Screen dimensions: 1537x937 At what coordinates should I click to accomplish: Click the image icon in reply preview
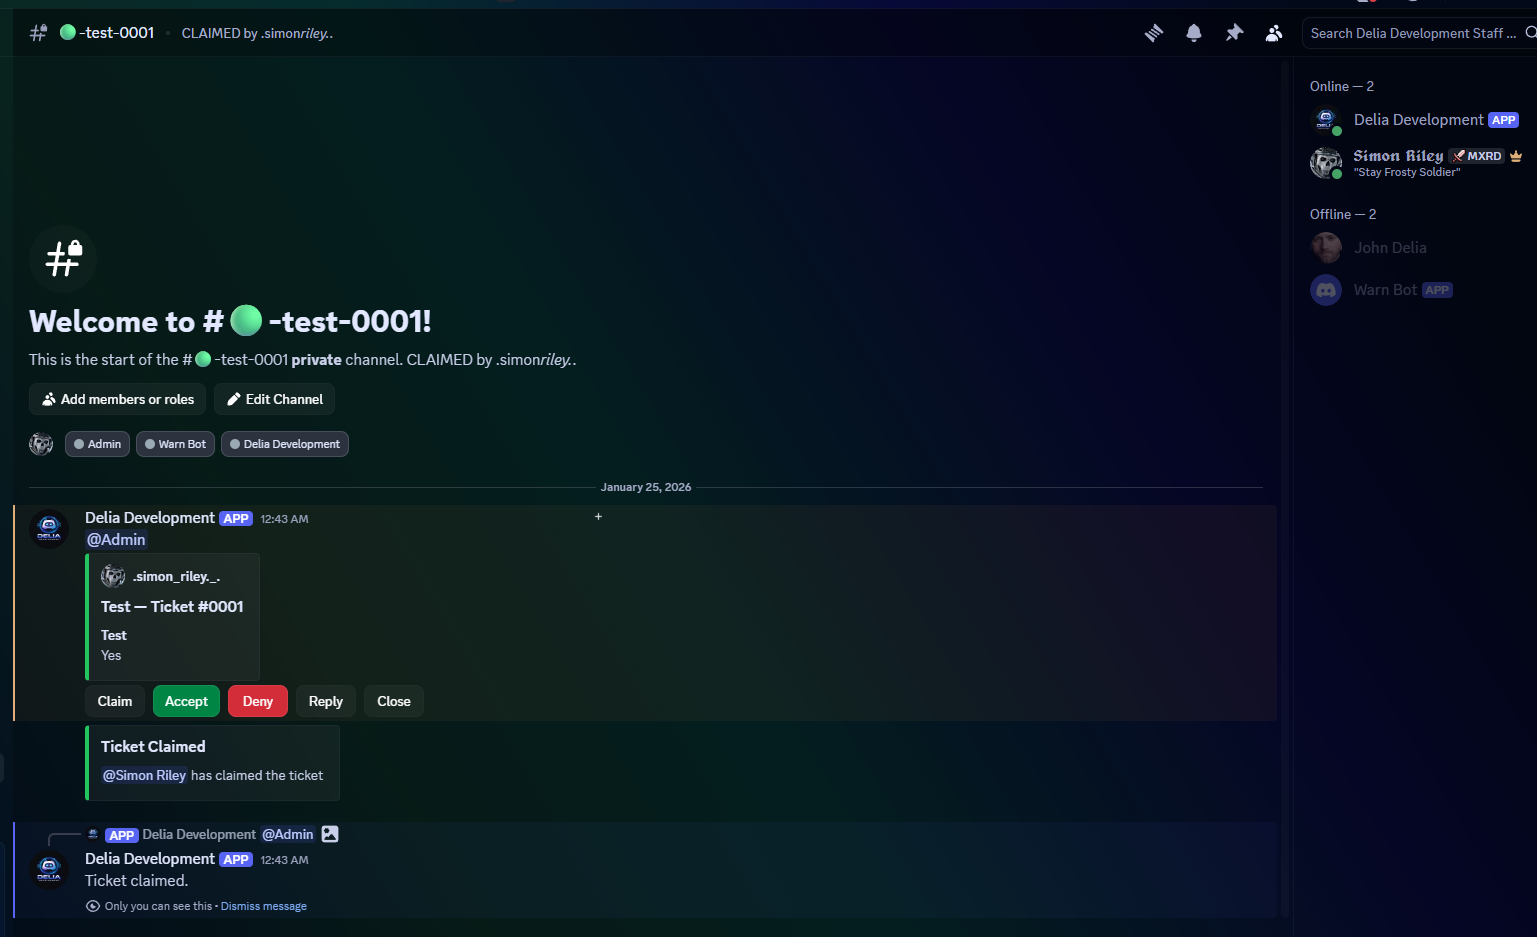[330, 834]
